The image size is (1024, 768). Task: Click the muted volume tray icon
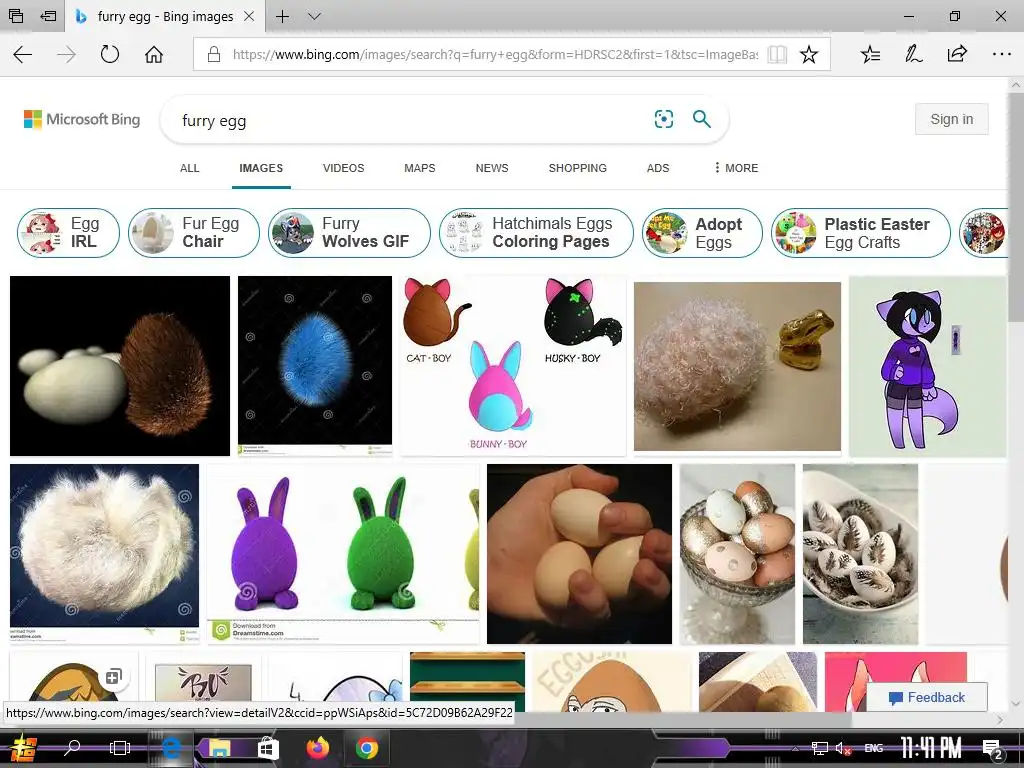[843, 748]
